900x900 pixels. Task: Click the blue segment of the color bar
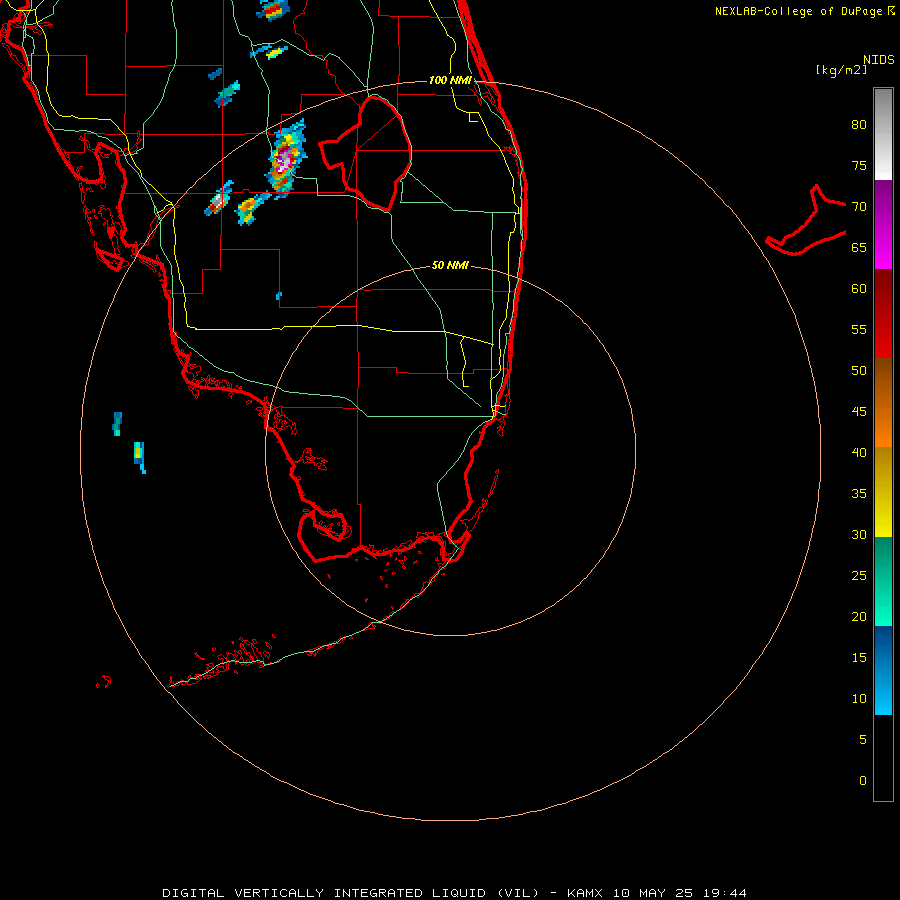click(x=883, y=670)
